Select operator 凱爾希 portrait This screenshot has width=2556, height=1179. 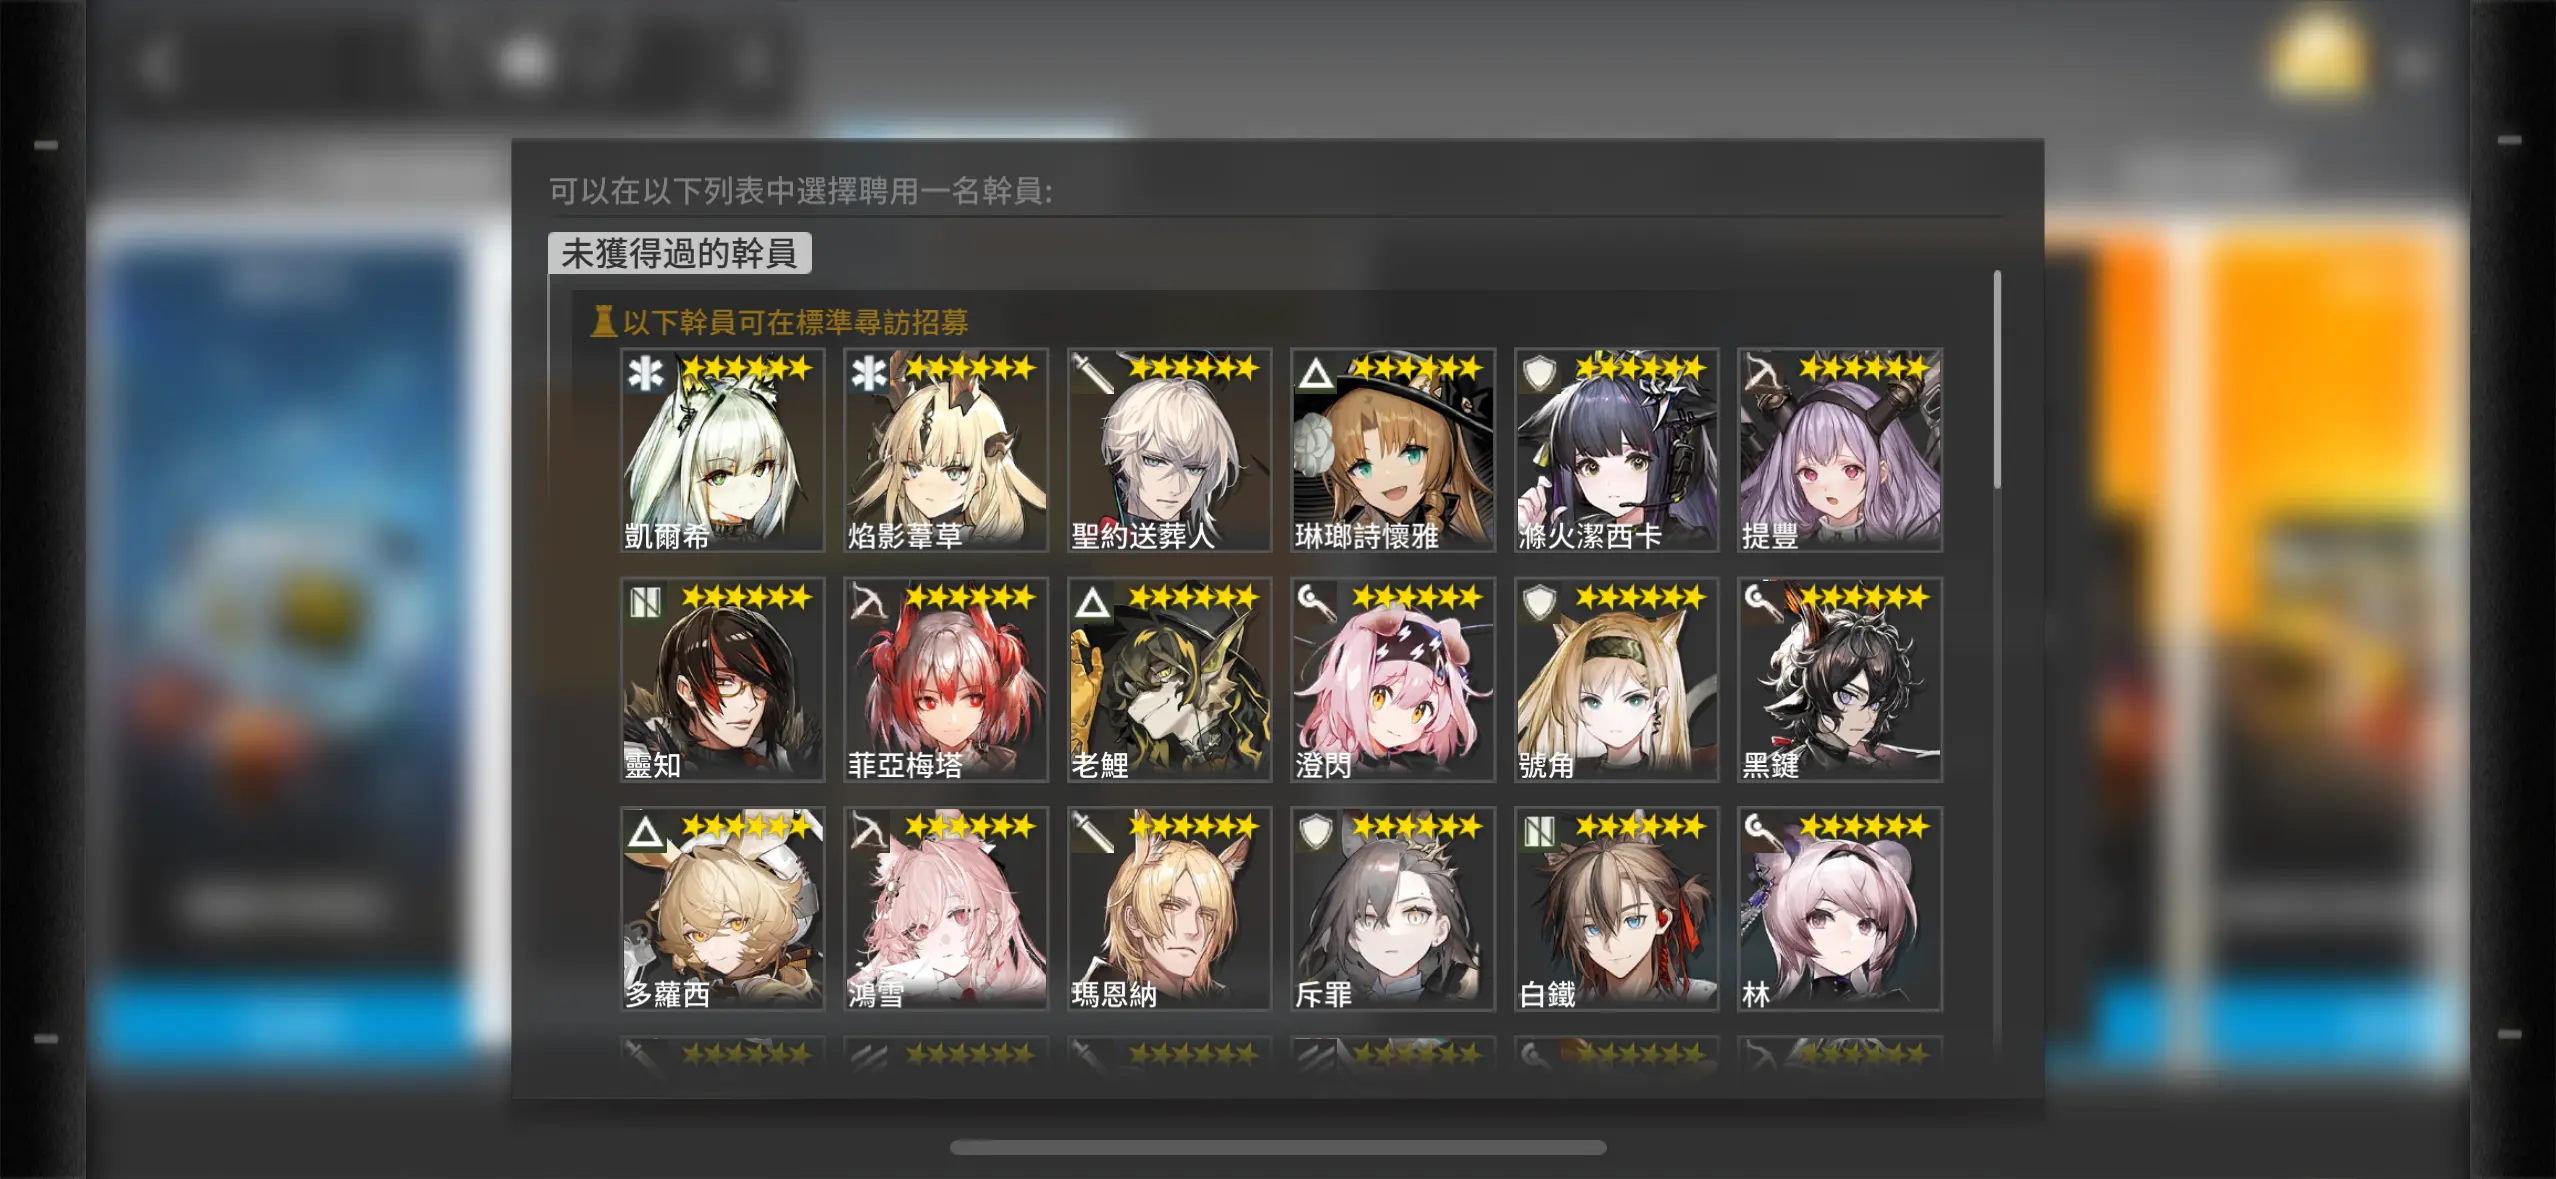pyautogui.click(x=722, y=450)
